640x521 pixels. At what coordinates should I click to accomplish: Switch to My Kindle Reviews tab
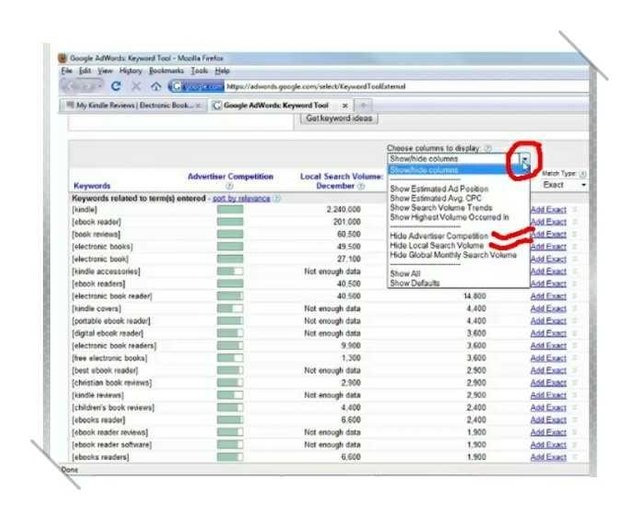tap(133, 106)
